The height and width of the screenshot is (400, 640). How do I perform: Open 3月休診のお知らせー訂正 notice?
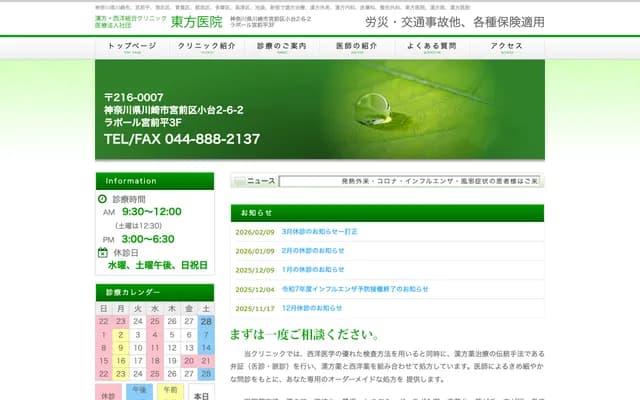tap(319, 231)
